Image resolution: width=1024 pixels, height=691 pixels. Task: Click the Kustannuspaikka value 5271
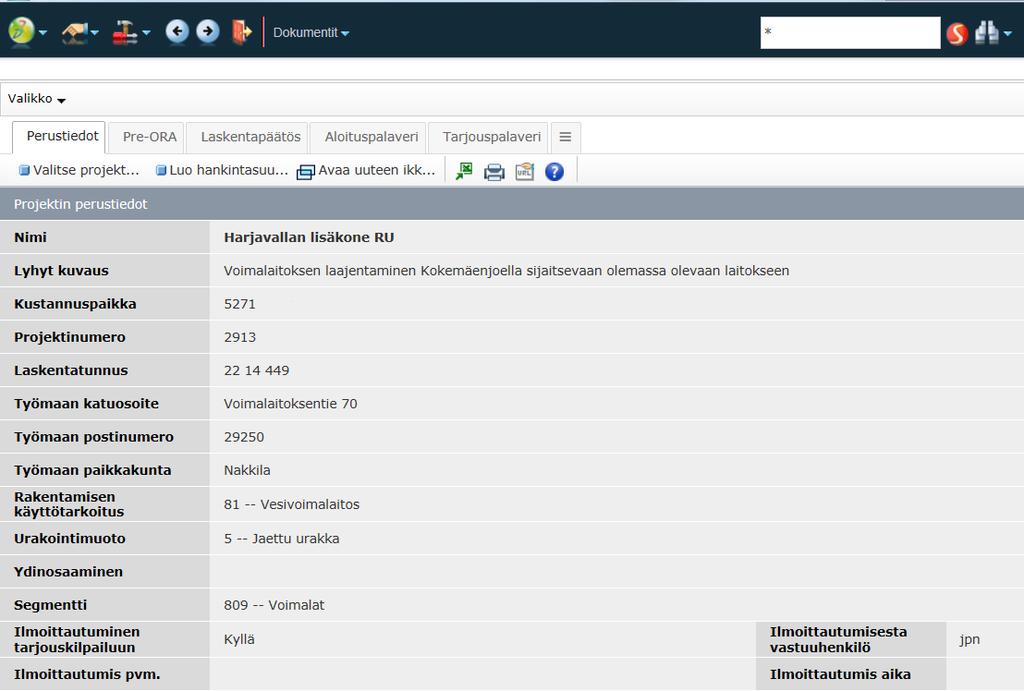pyautogui.click(x=240, y=304)
